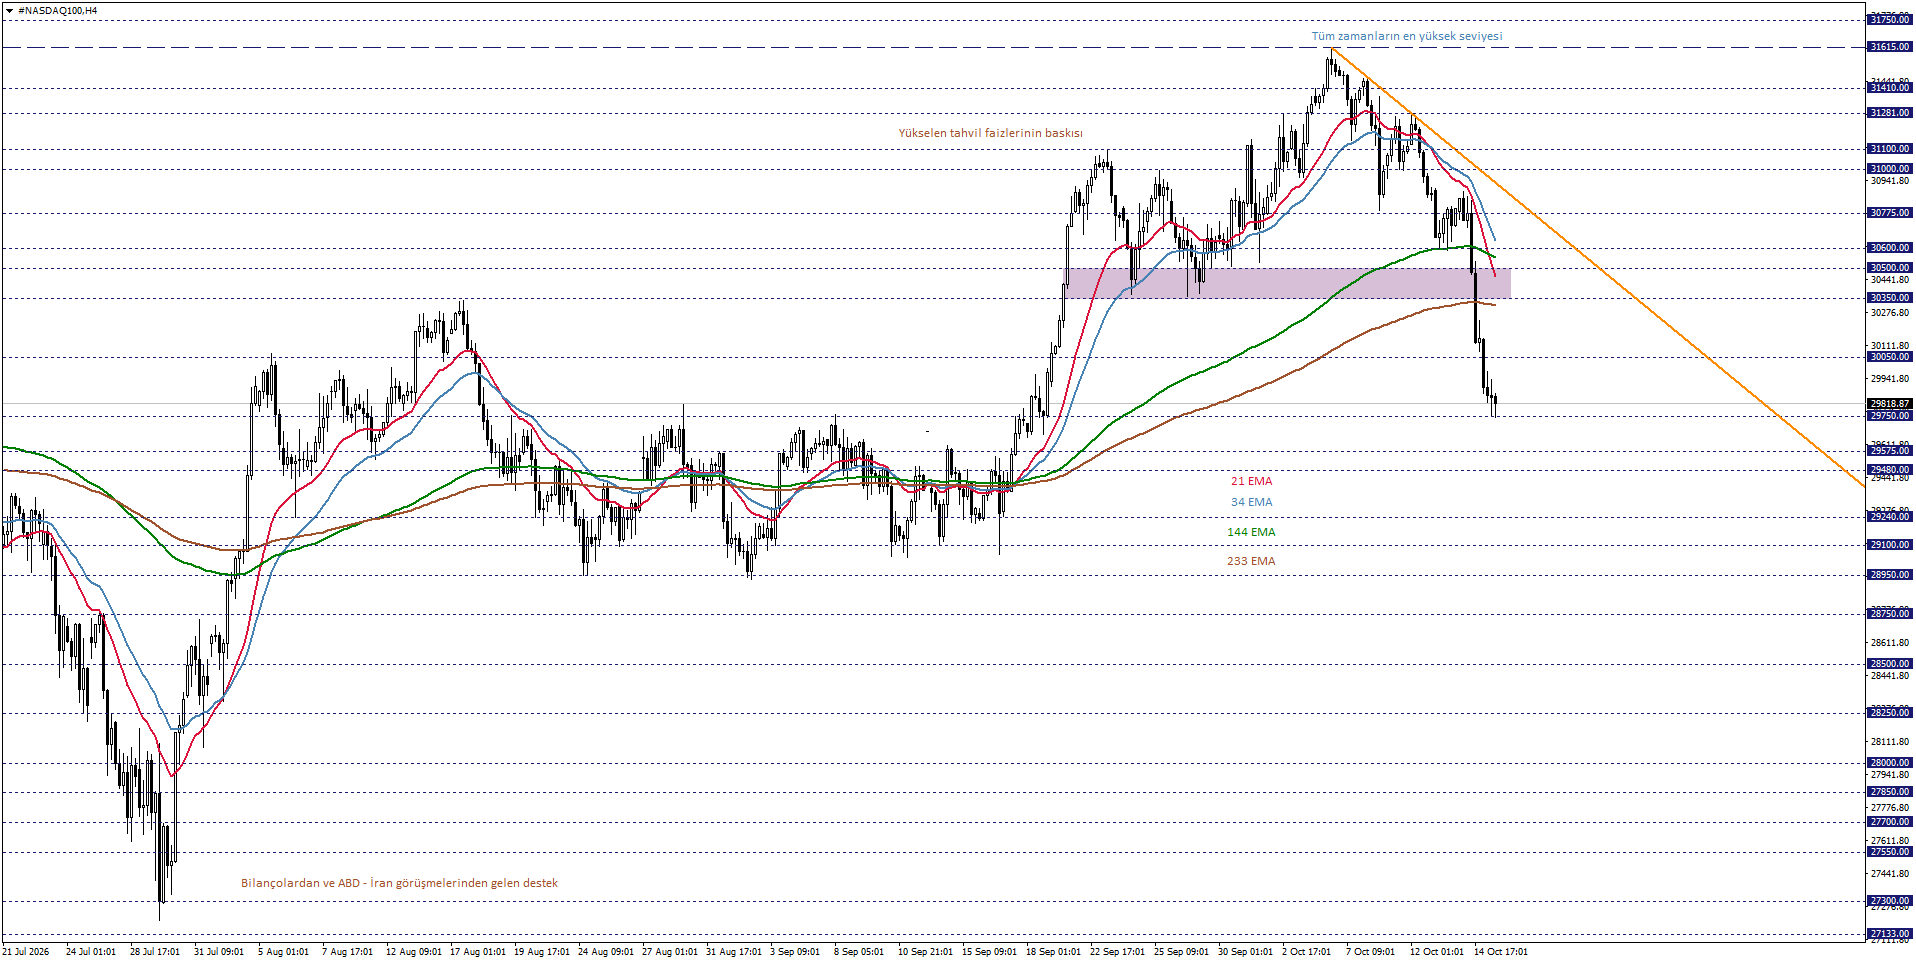The height and width of the screenshot is (963, 1916).
Task: Click the 27300.00 price level tag
Action: (x=1889, y=901)
